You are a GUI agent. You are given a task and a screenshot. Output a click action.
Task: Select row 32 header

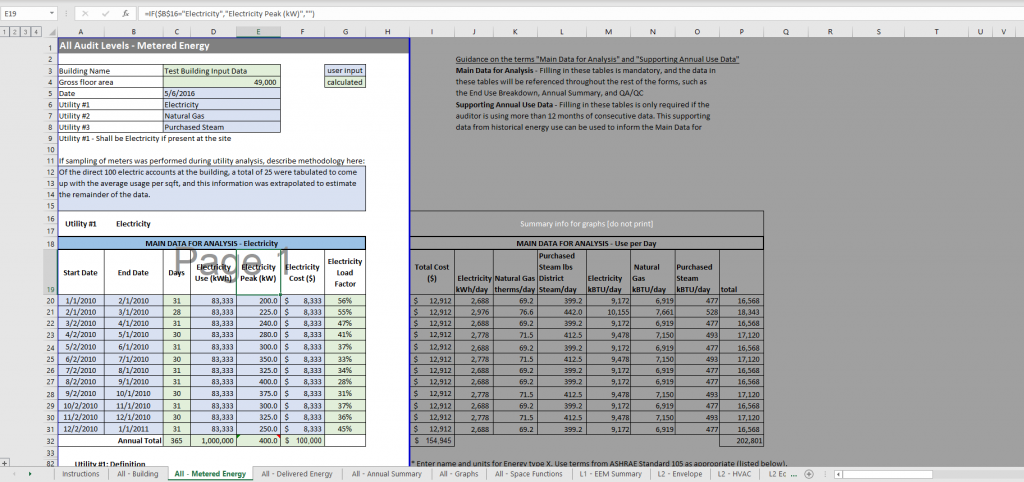pyautogui.click(x=50, y=441)
